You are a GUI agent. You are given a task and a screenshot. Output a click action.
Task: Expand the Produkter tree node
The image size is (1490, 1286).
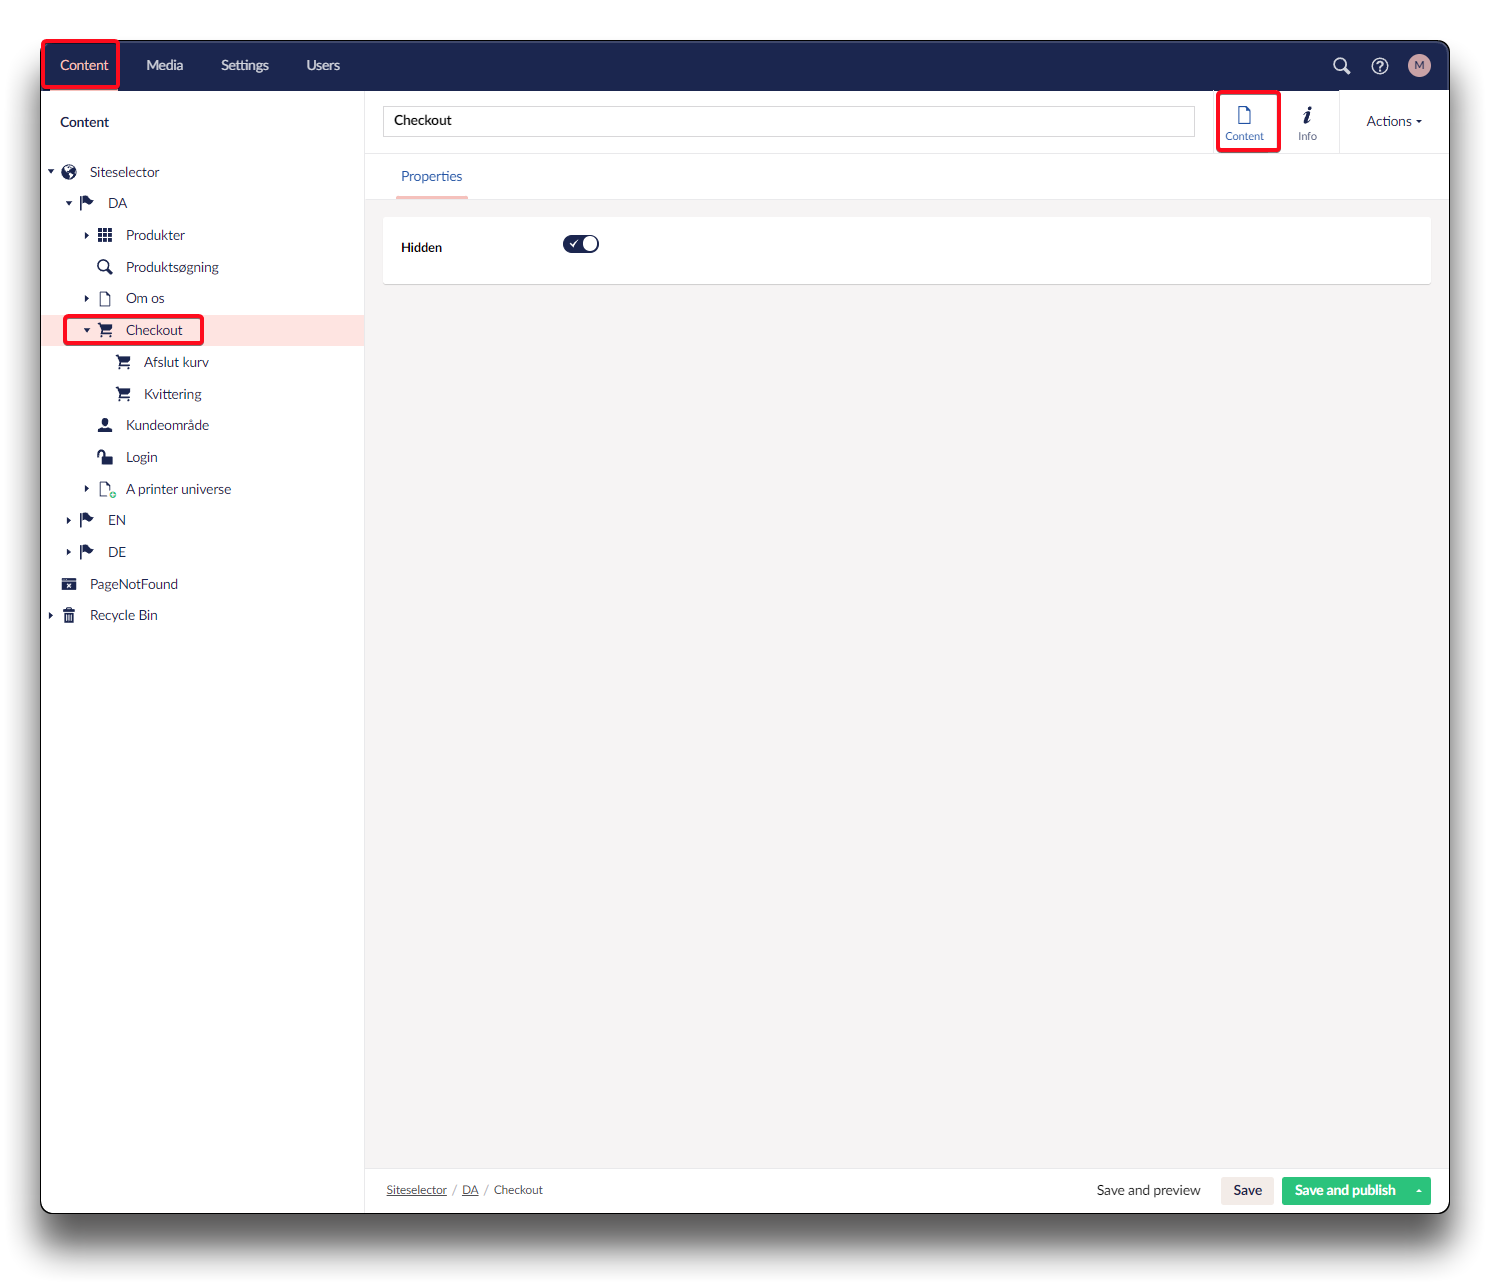point(87,236)
